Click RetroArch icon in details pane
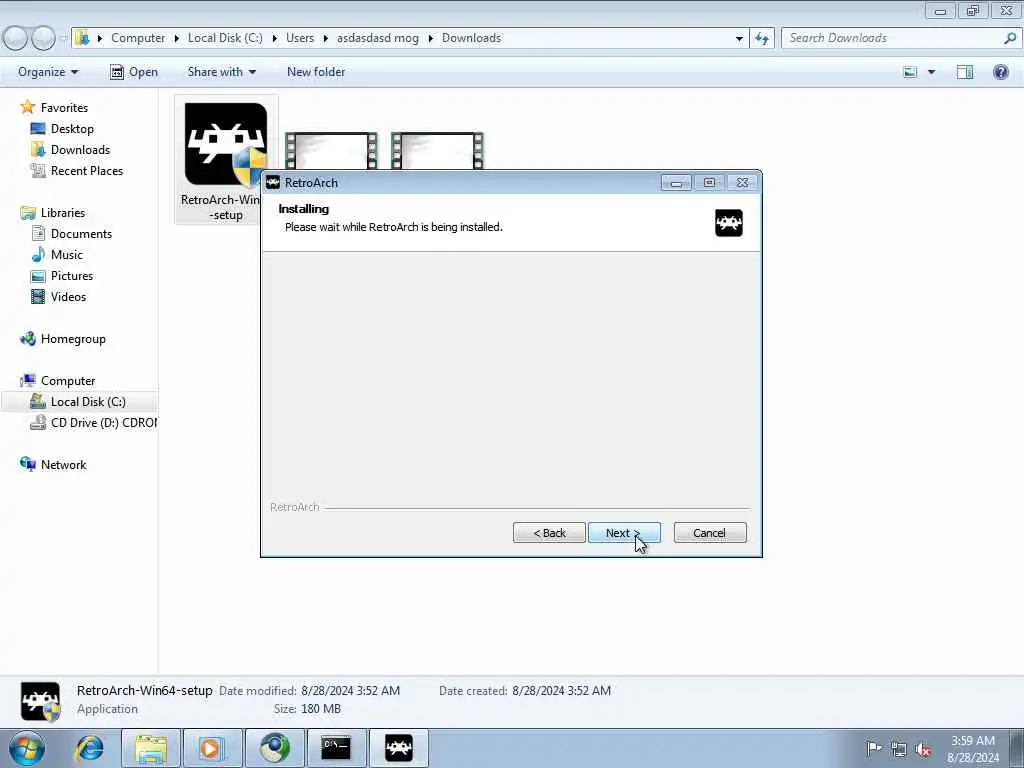The image size is (1024, 768). coord(40,701)
